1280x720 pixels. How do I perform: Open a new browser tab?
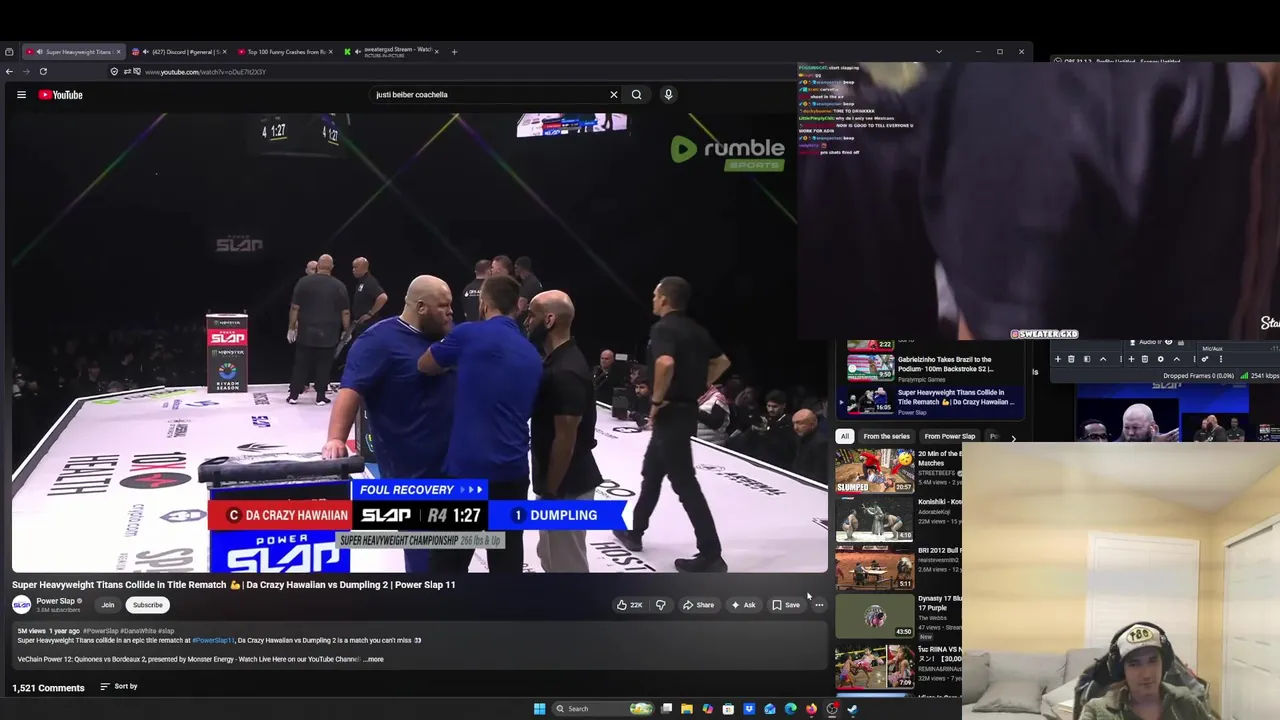(x=454, y=52)
